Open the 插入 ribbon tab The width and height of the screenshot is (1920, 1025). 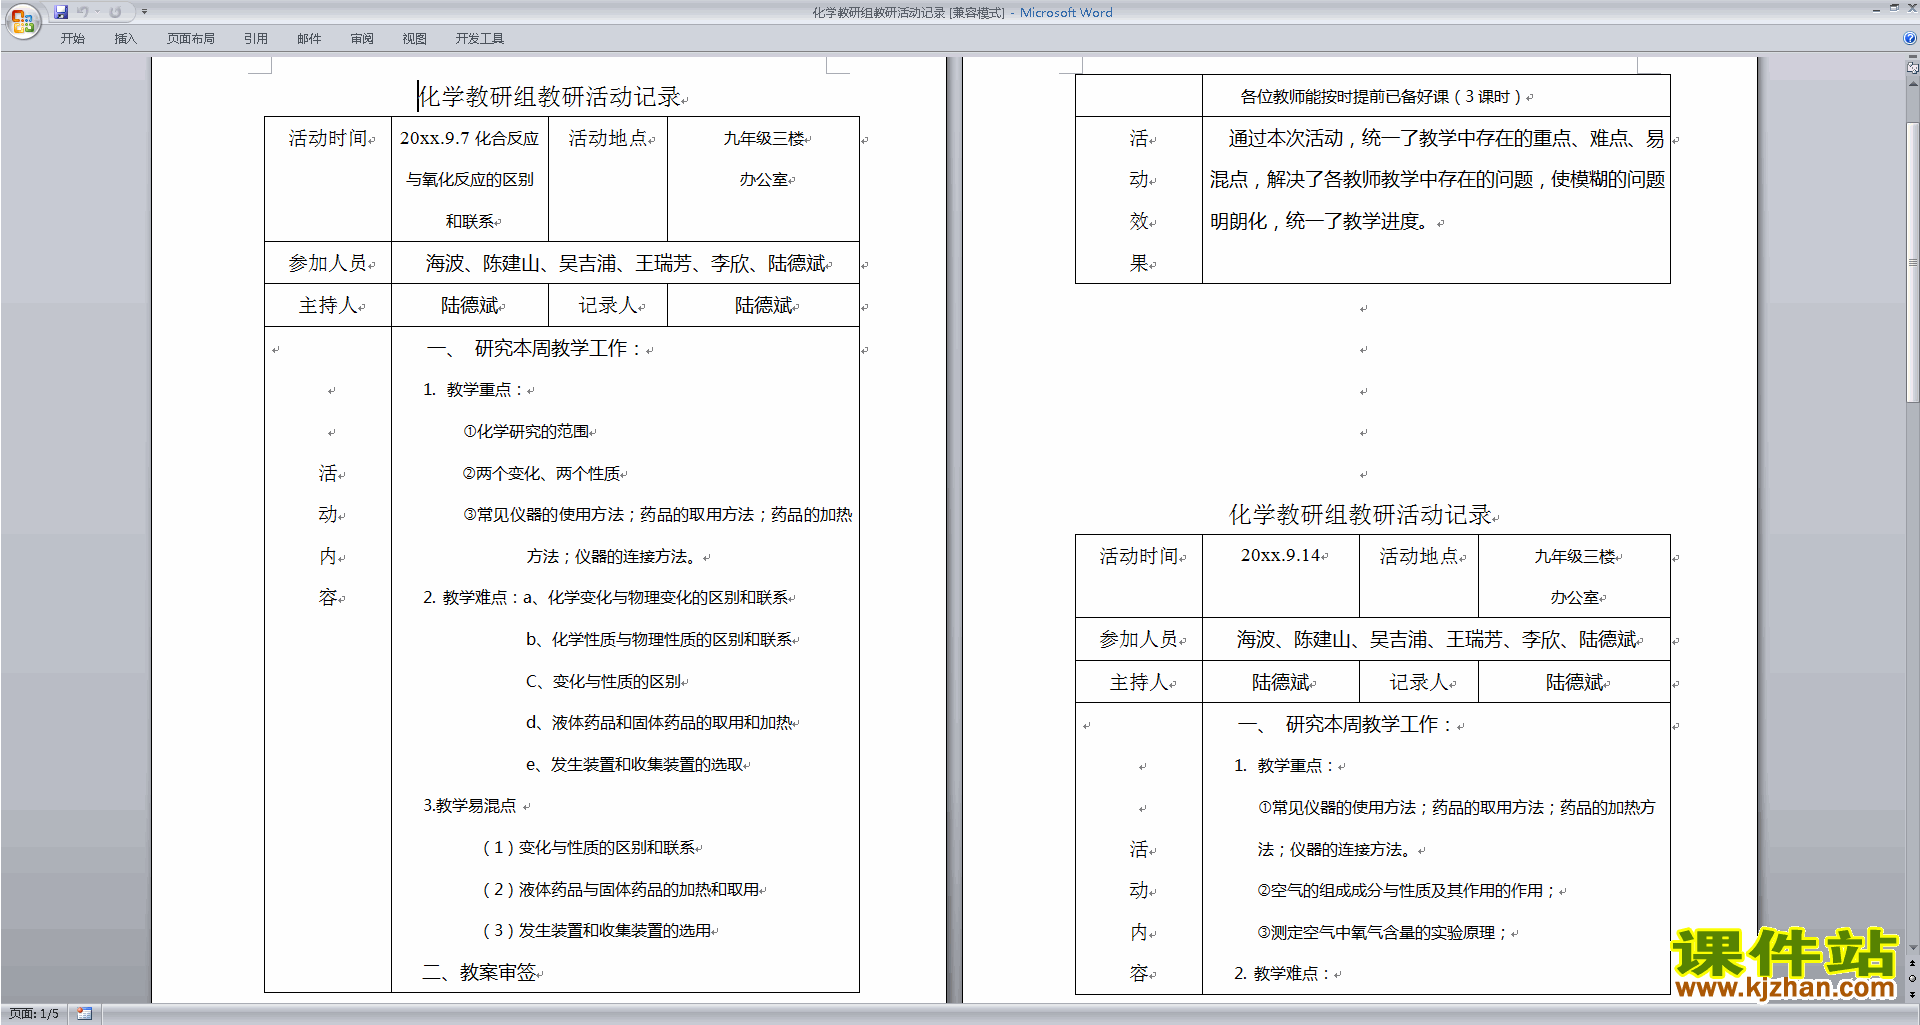click(125, 39)
